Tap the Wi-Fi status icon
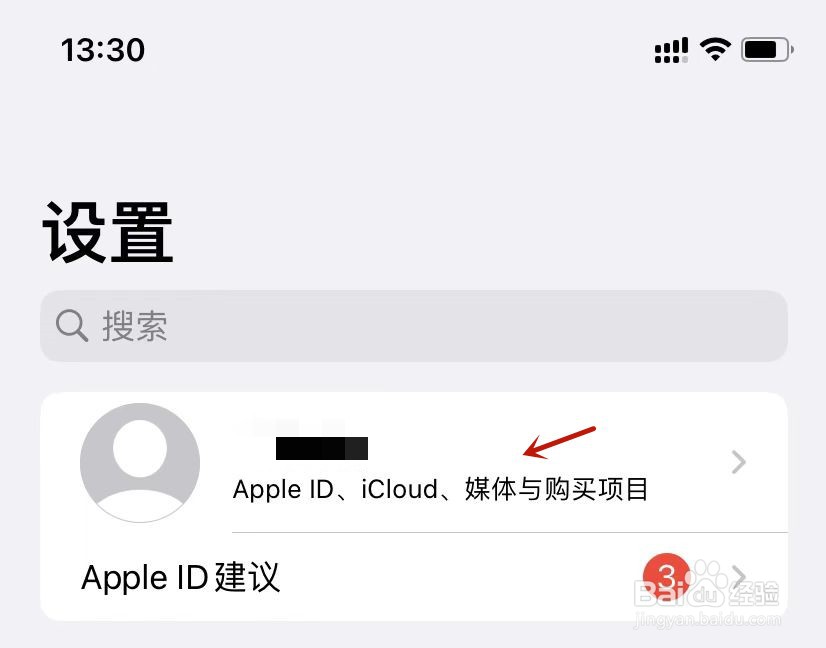Screen dimensions: 826x648 (x=715, y=50)
